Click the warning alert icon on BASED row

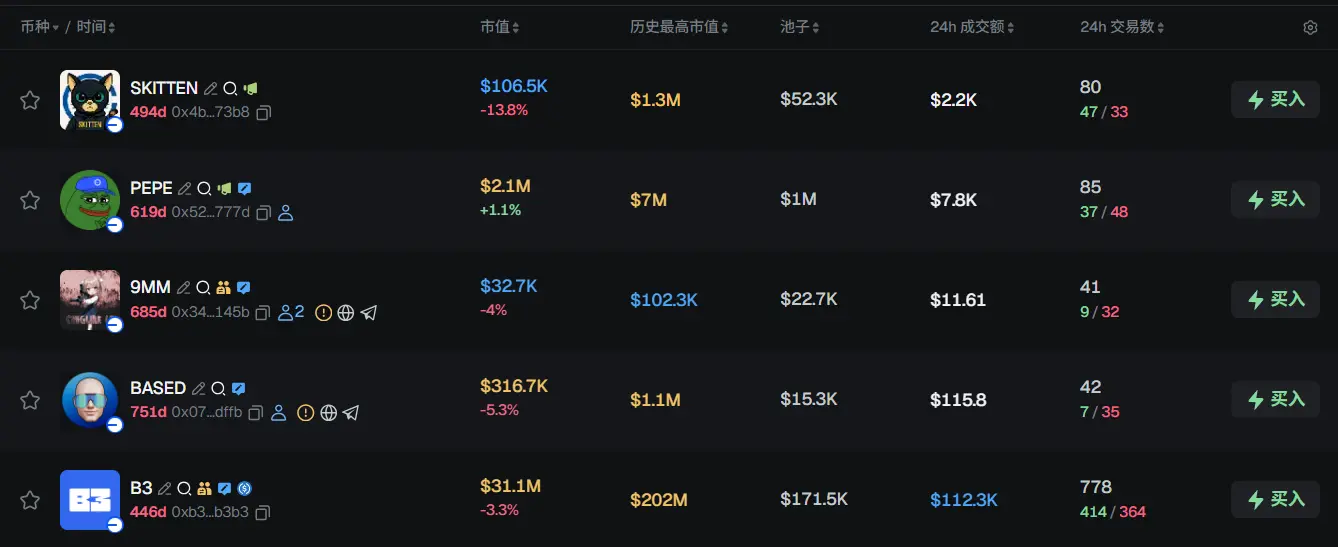[x=306, y=413]
